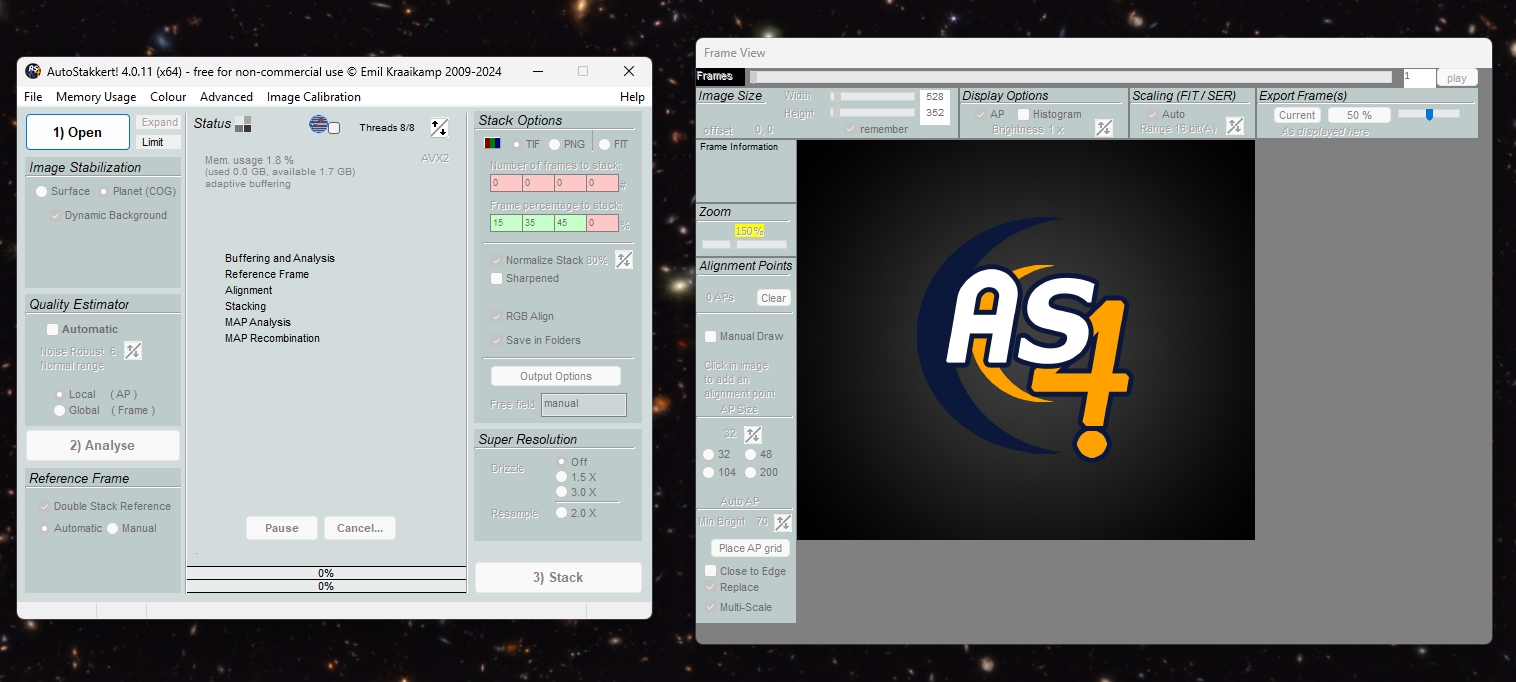This screenshot has width=1516, height=682.
Task: Click the Limit button
Action: [158, 142]
